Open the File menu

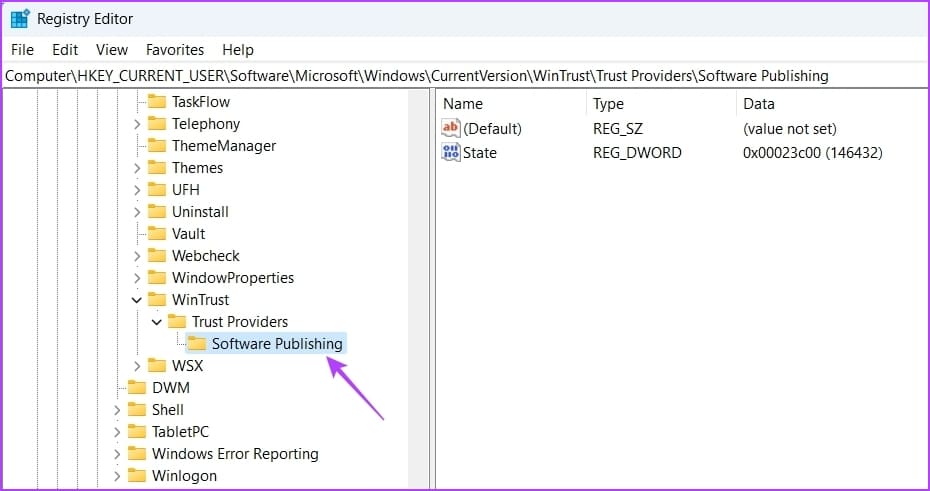pos(23,50)
